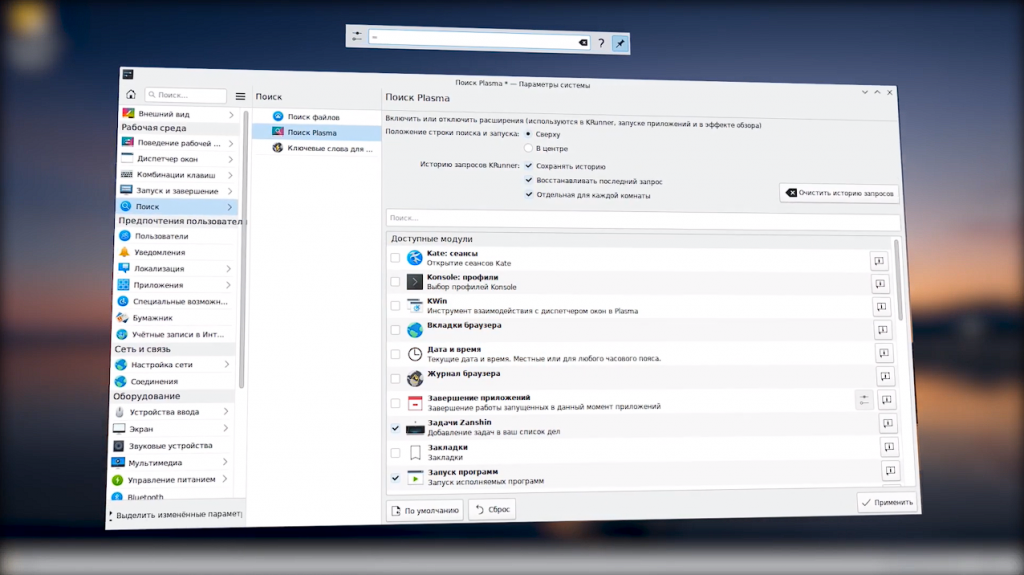The height and width of the screenshot is (575, 1024).
Task: Open Ключевые слова для веб subpage
Action: click(x=316, y=148)
